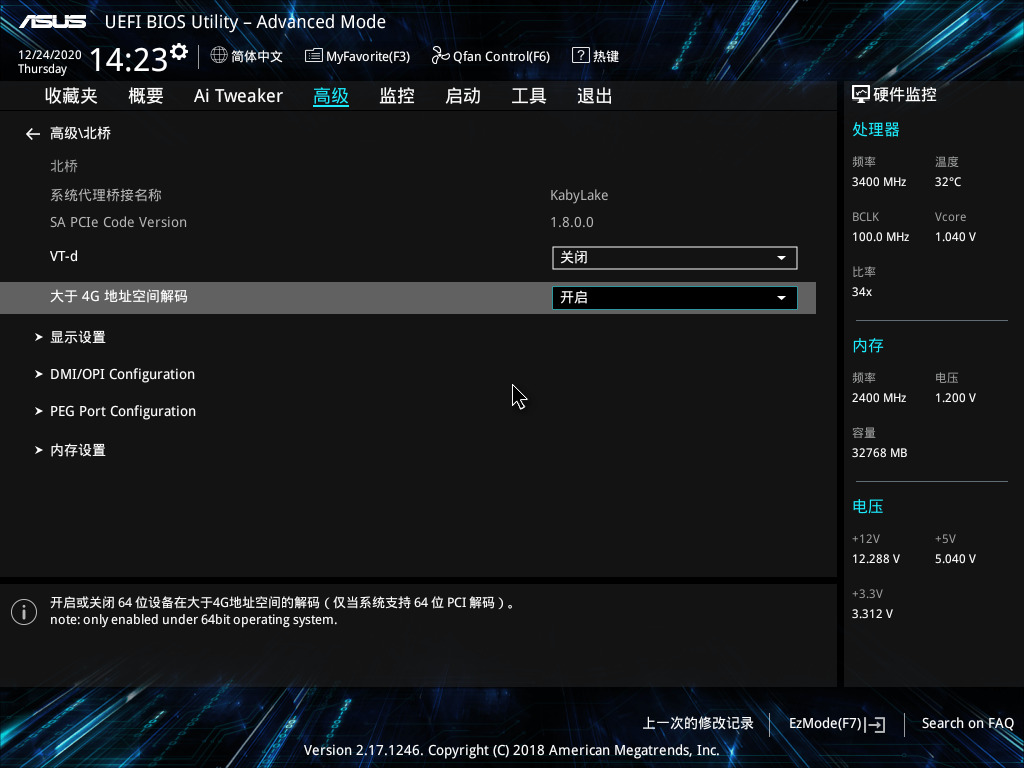Image resolution: width=1024 pixels, height=768 pixels.
Task: Switch to the 收藏夹 tab
Action: [71, 96]
